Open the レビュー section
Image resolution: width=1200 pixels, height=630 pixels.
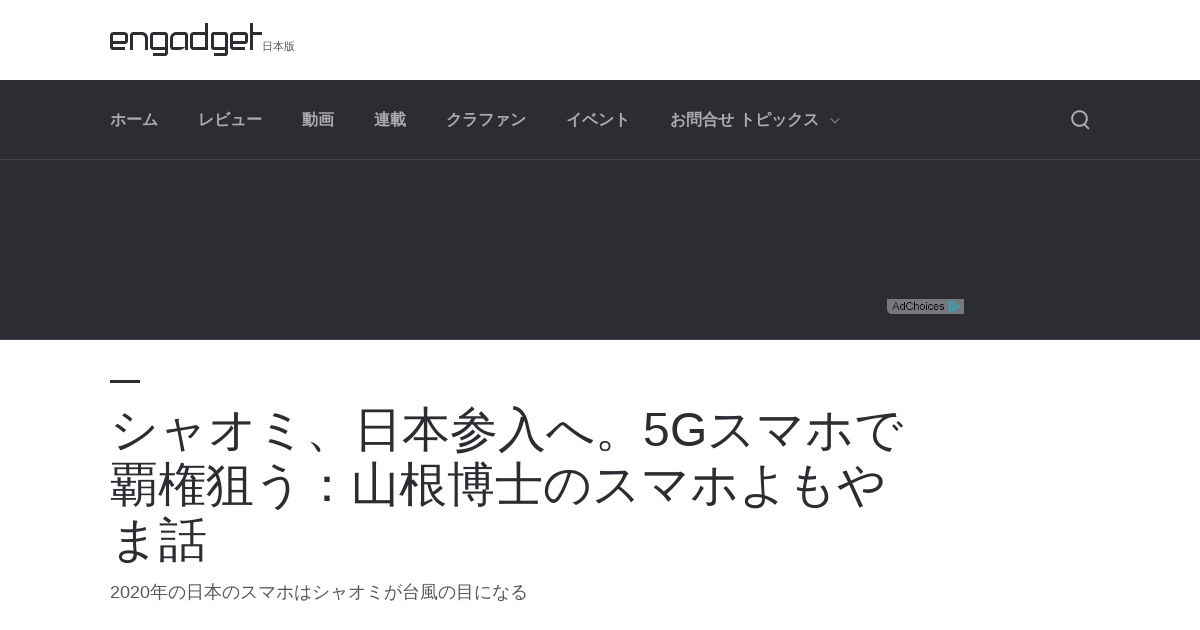tap(230, 120)
